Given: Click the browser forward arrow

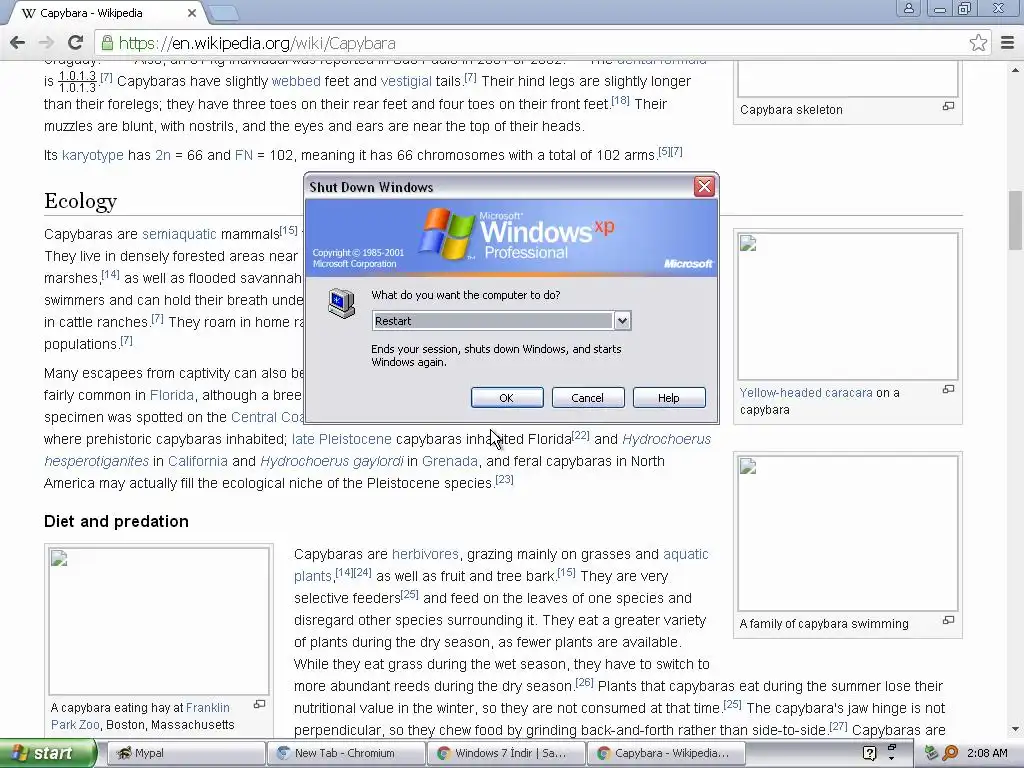Looking at the screenshot, I should (x=46, y=43).
